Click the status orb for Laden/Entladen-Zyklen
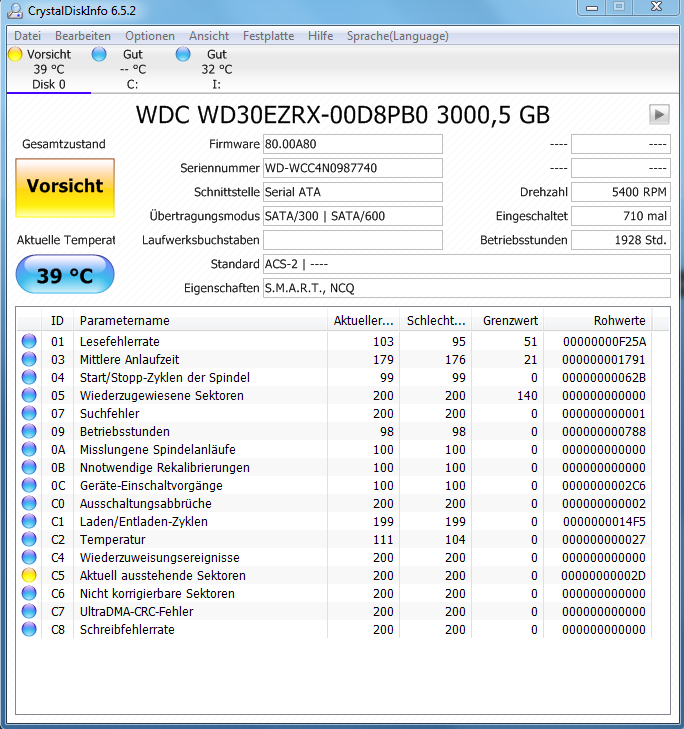The width and height of the screenshot is (684, 729). pos(29,522)
